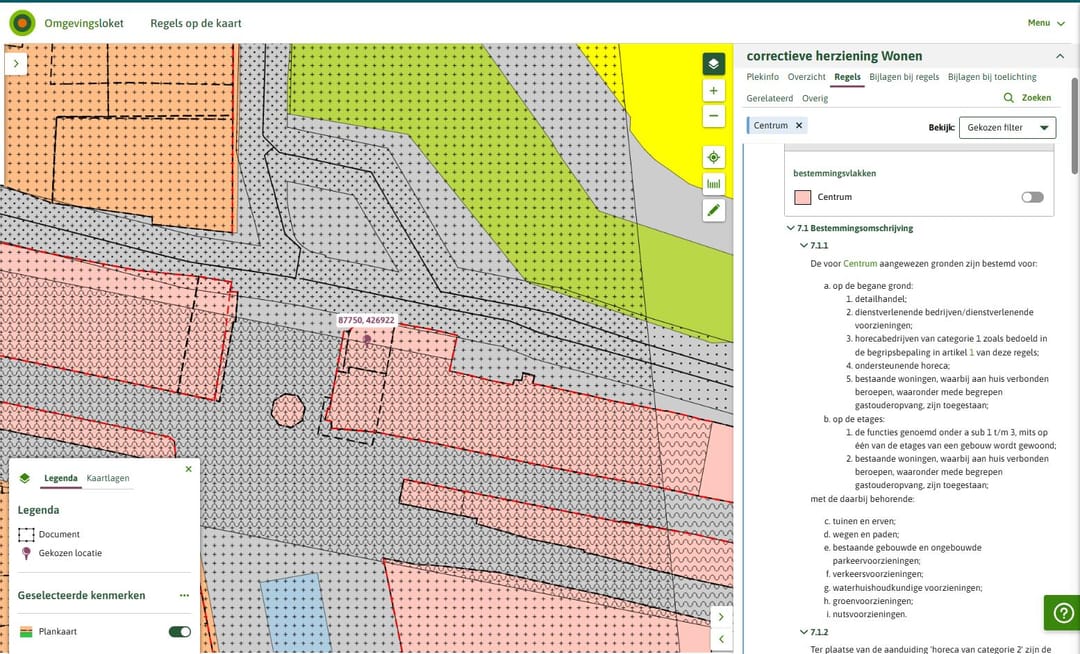Activate the draw pencil tool
Viewport: 1080px width, 654px height.
(x=713, y=210)
